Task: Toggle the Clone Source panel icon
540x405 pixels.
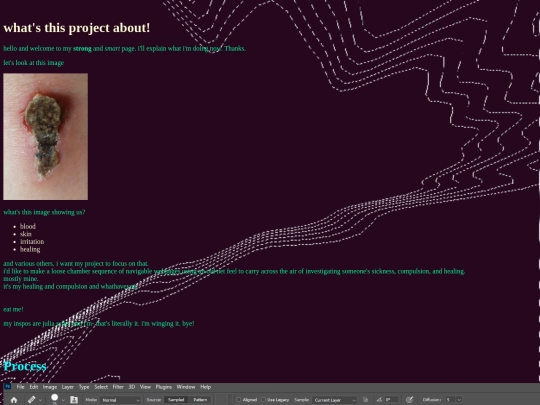Action: (74, 399)
